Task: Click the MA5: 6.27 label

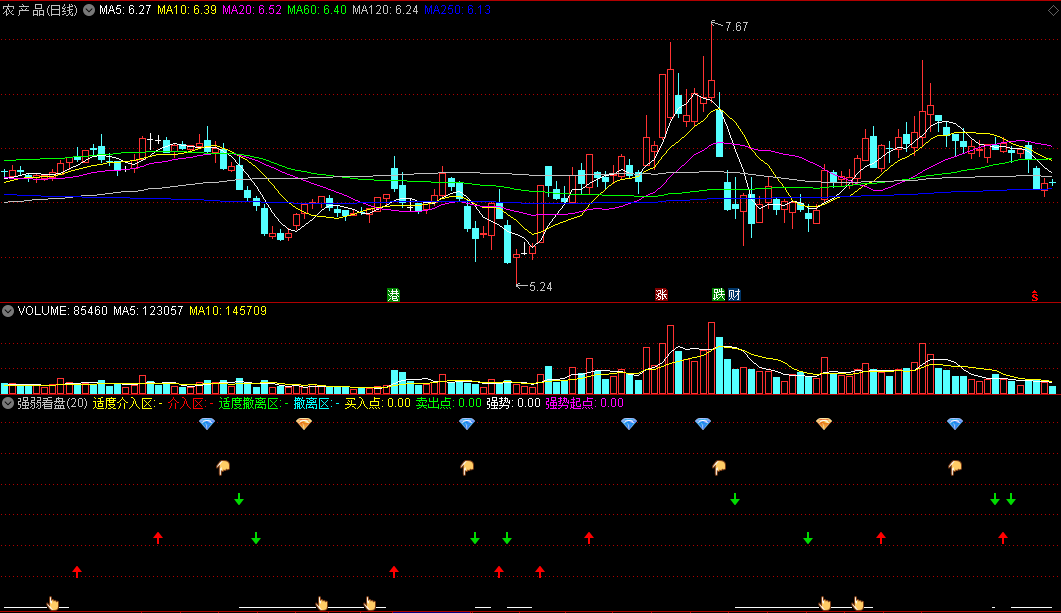Action: pyautogui.click(x=125, y=10)
